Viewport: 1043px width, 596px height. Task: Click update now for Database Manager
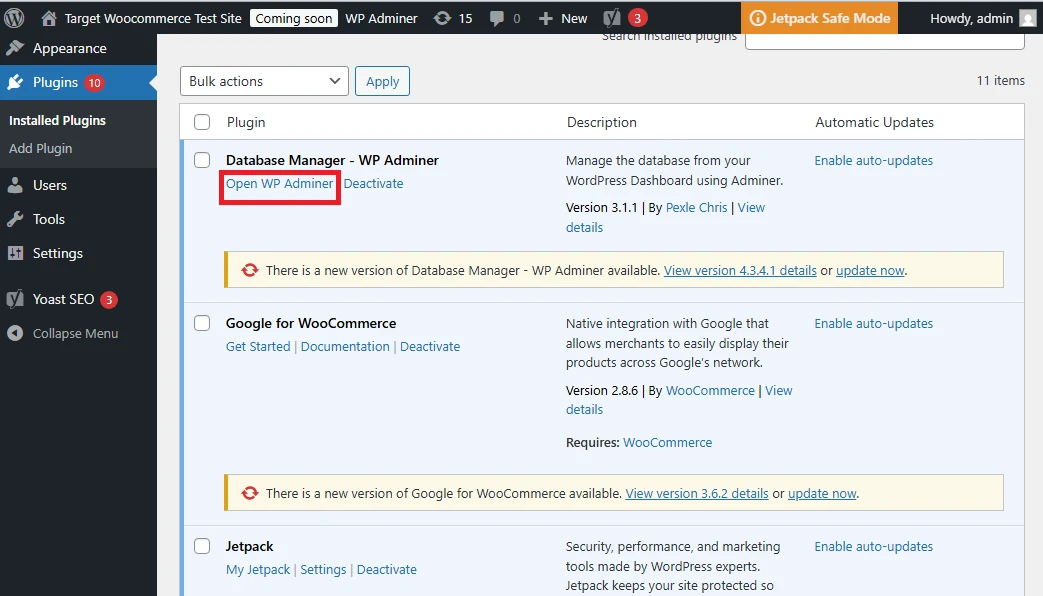870,271
